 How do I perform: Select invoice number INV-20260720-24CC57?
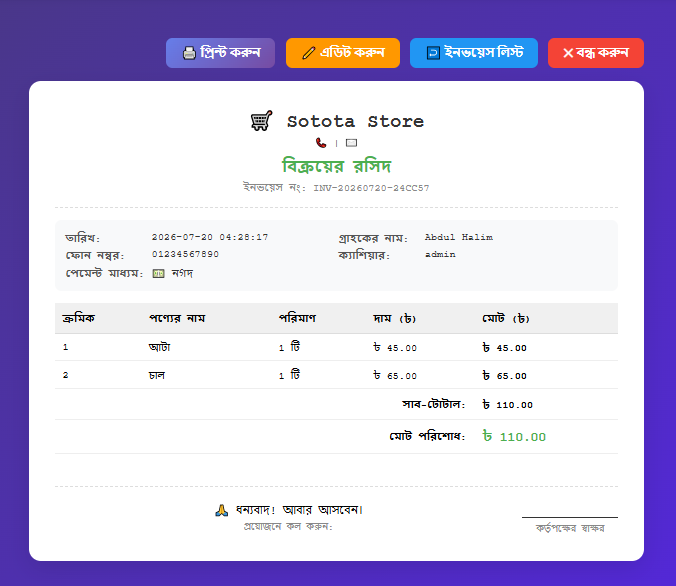[371, 188]
